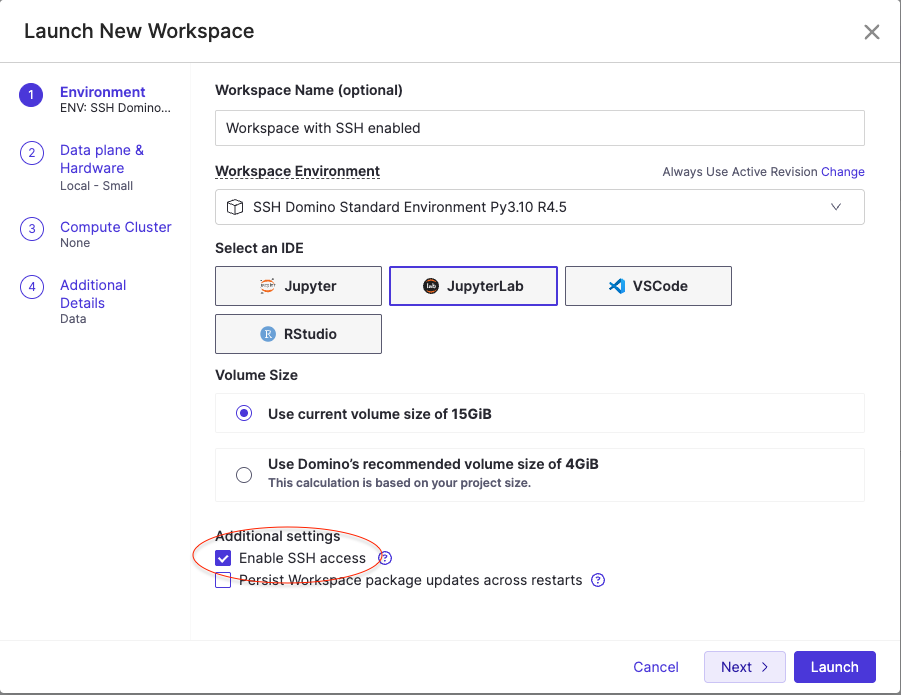Open the Workspace Environment dropdown

pos(540,207)
